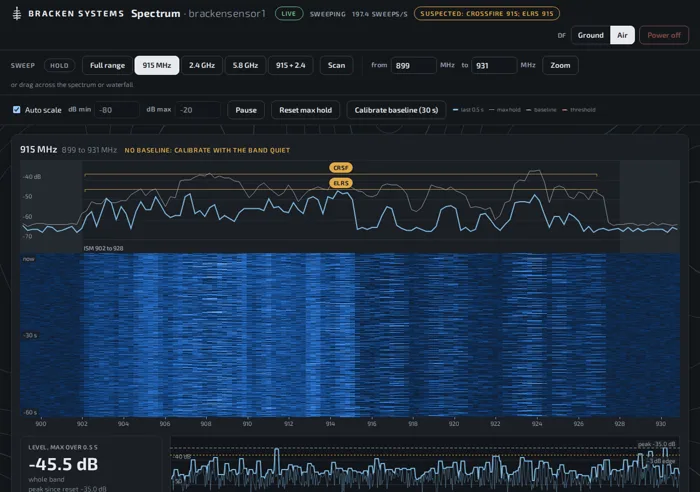The width and height of the screenshot is (700, 492).
Task: Click the 924 frequency axis tick label
Action: tap(537, 424)
